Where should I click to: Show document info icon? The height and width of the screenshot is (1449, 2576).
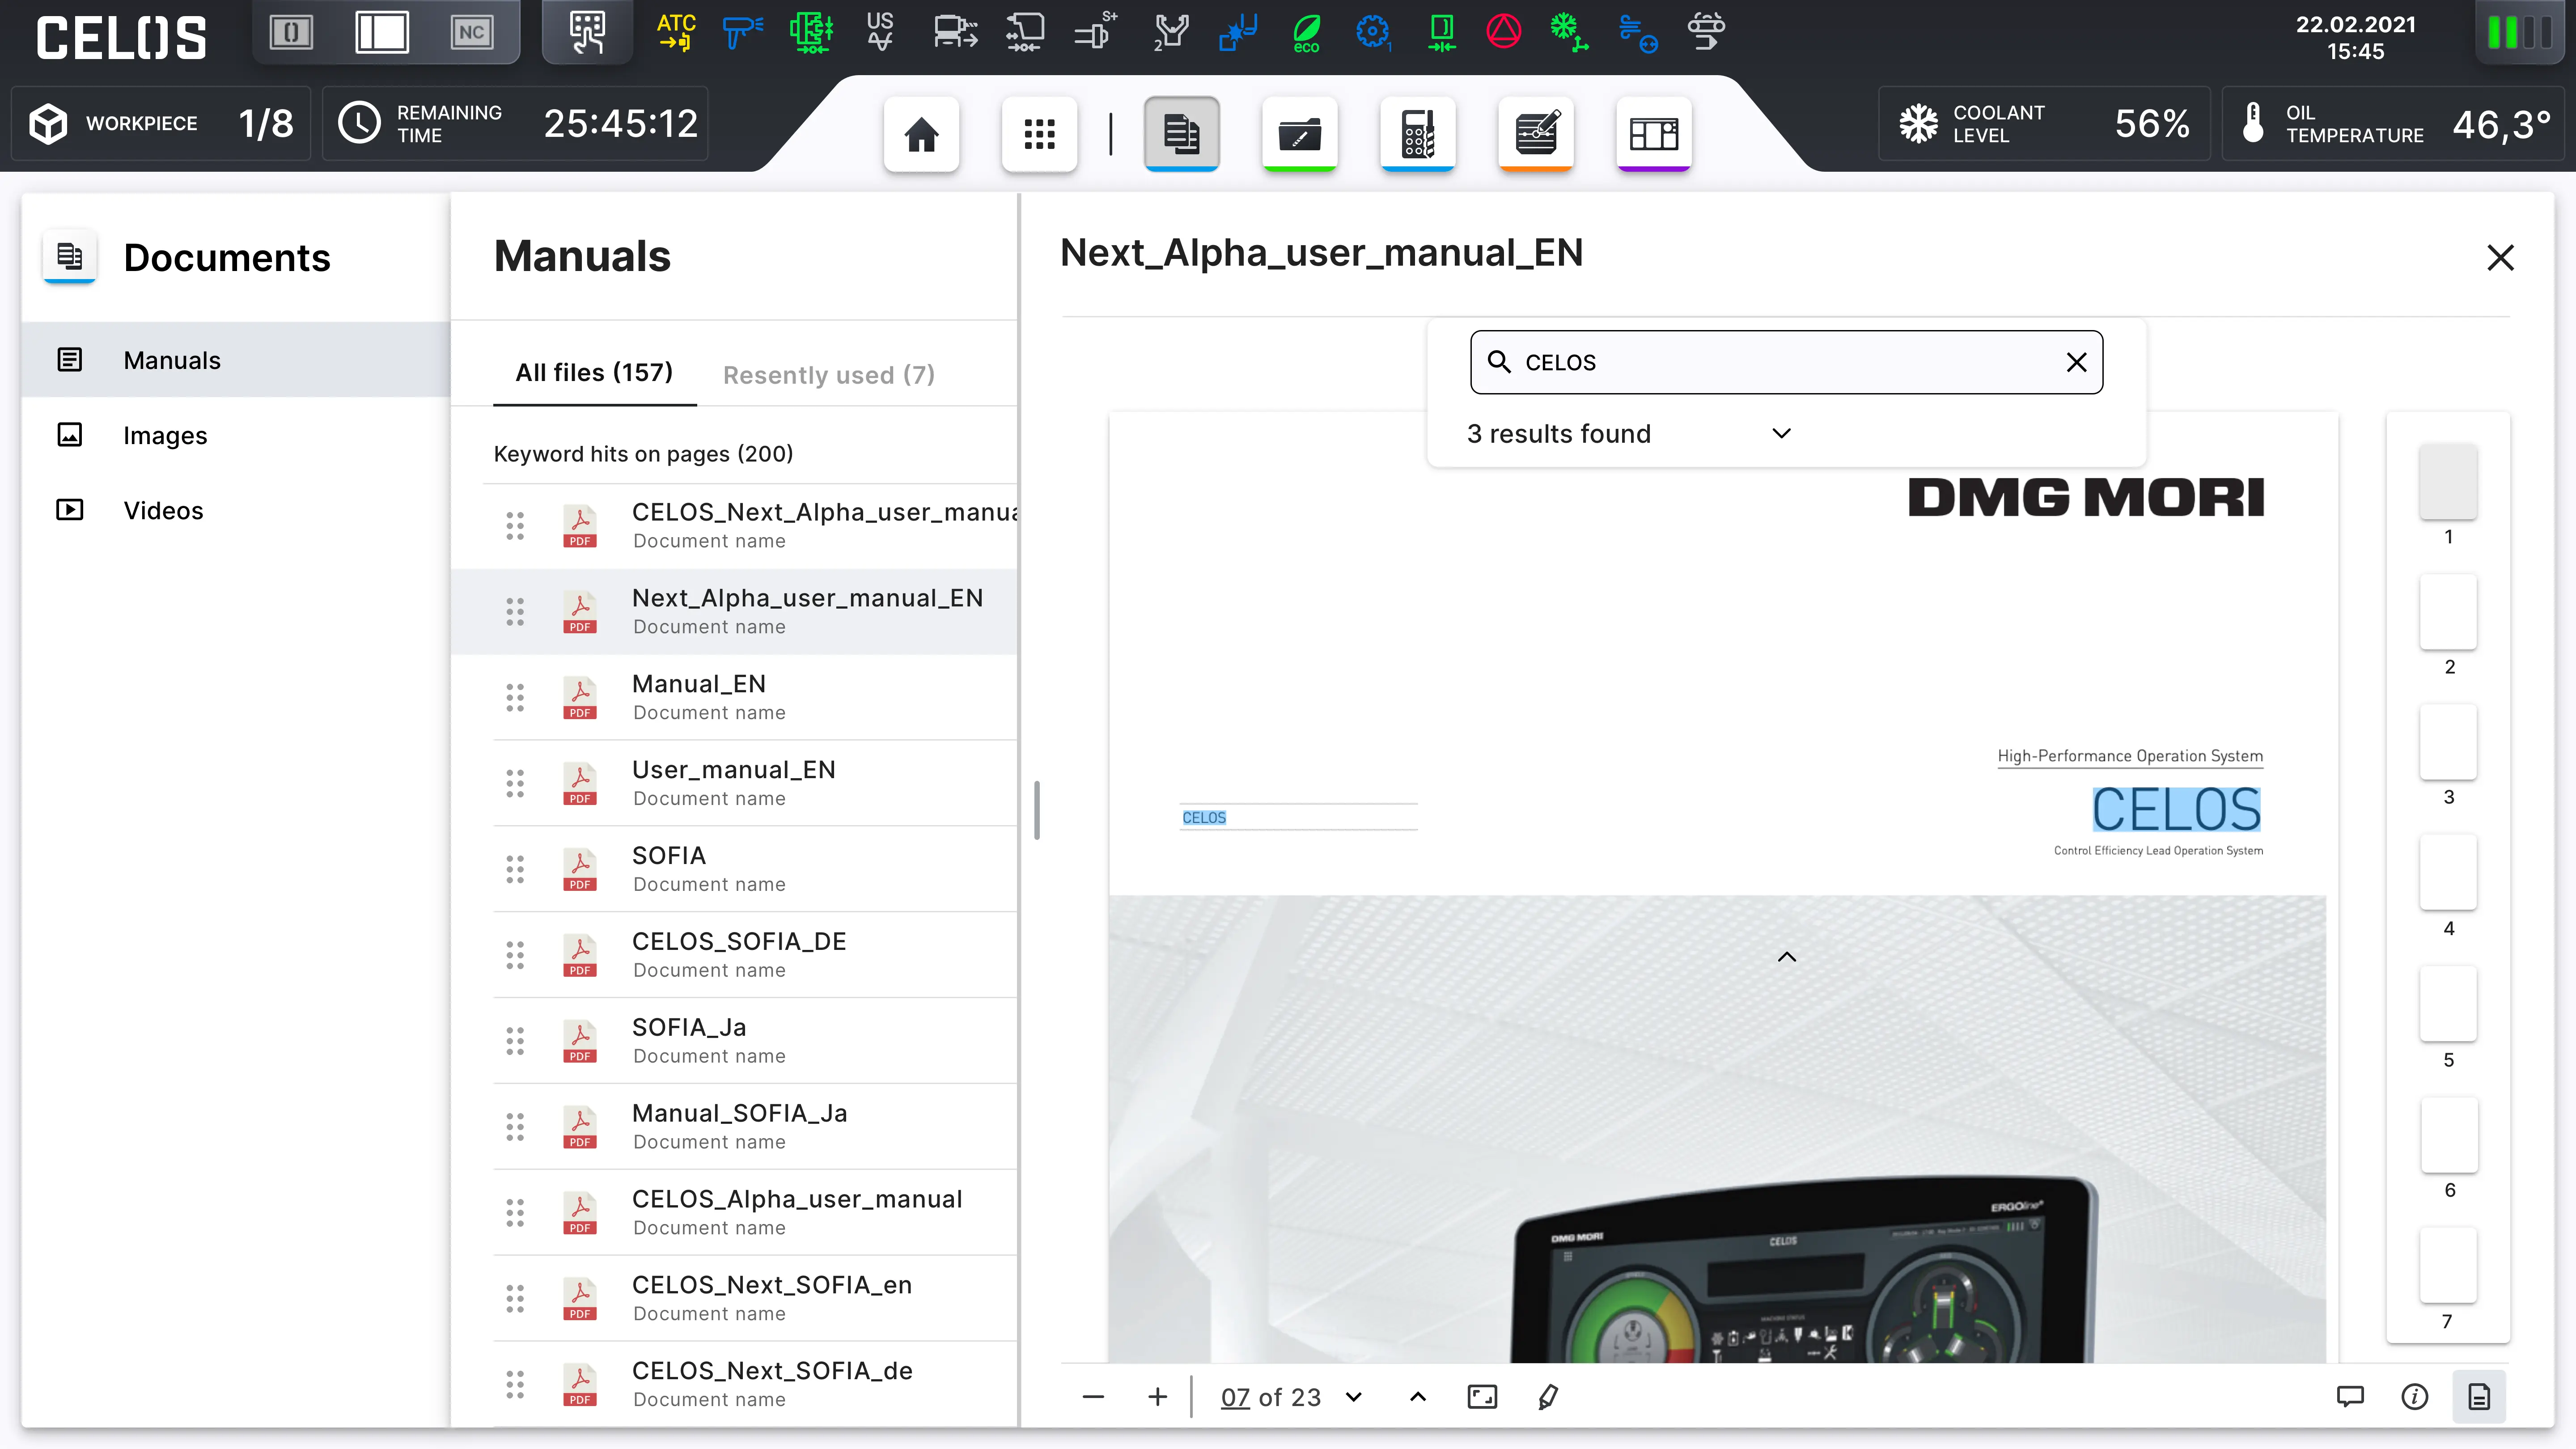pos(2414,1397)
